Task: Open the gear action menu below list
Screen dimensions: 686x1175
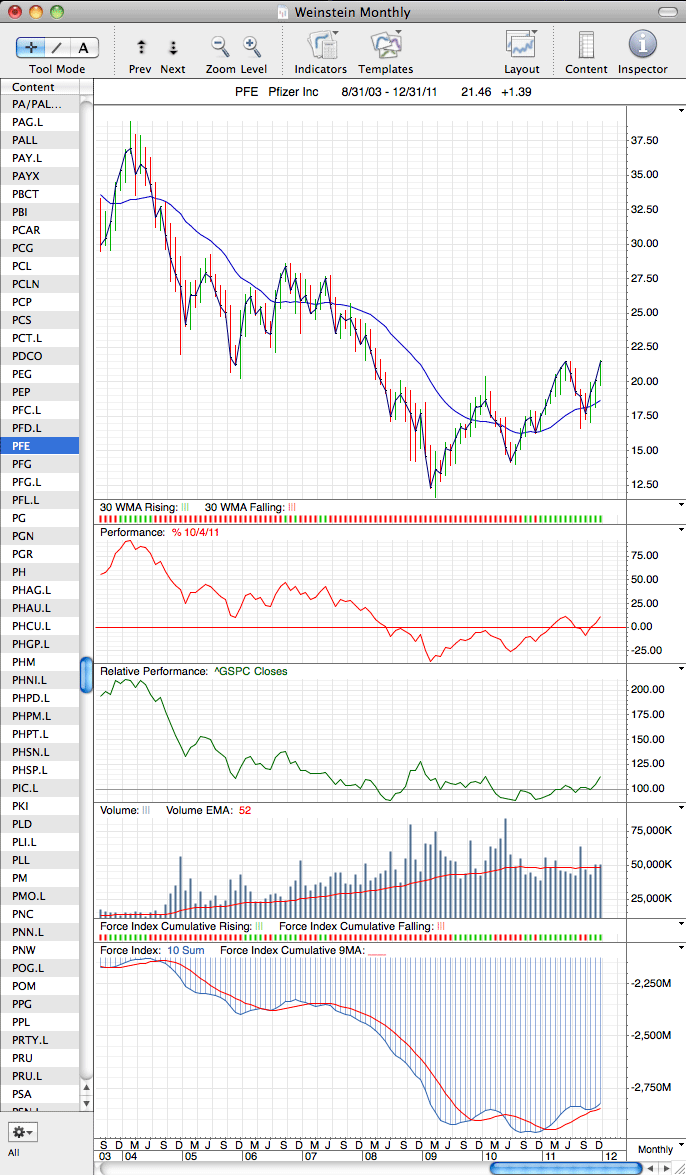Action: click(x=22, y=1131)
